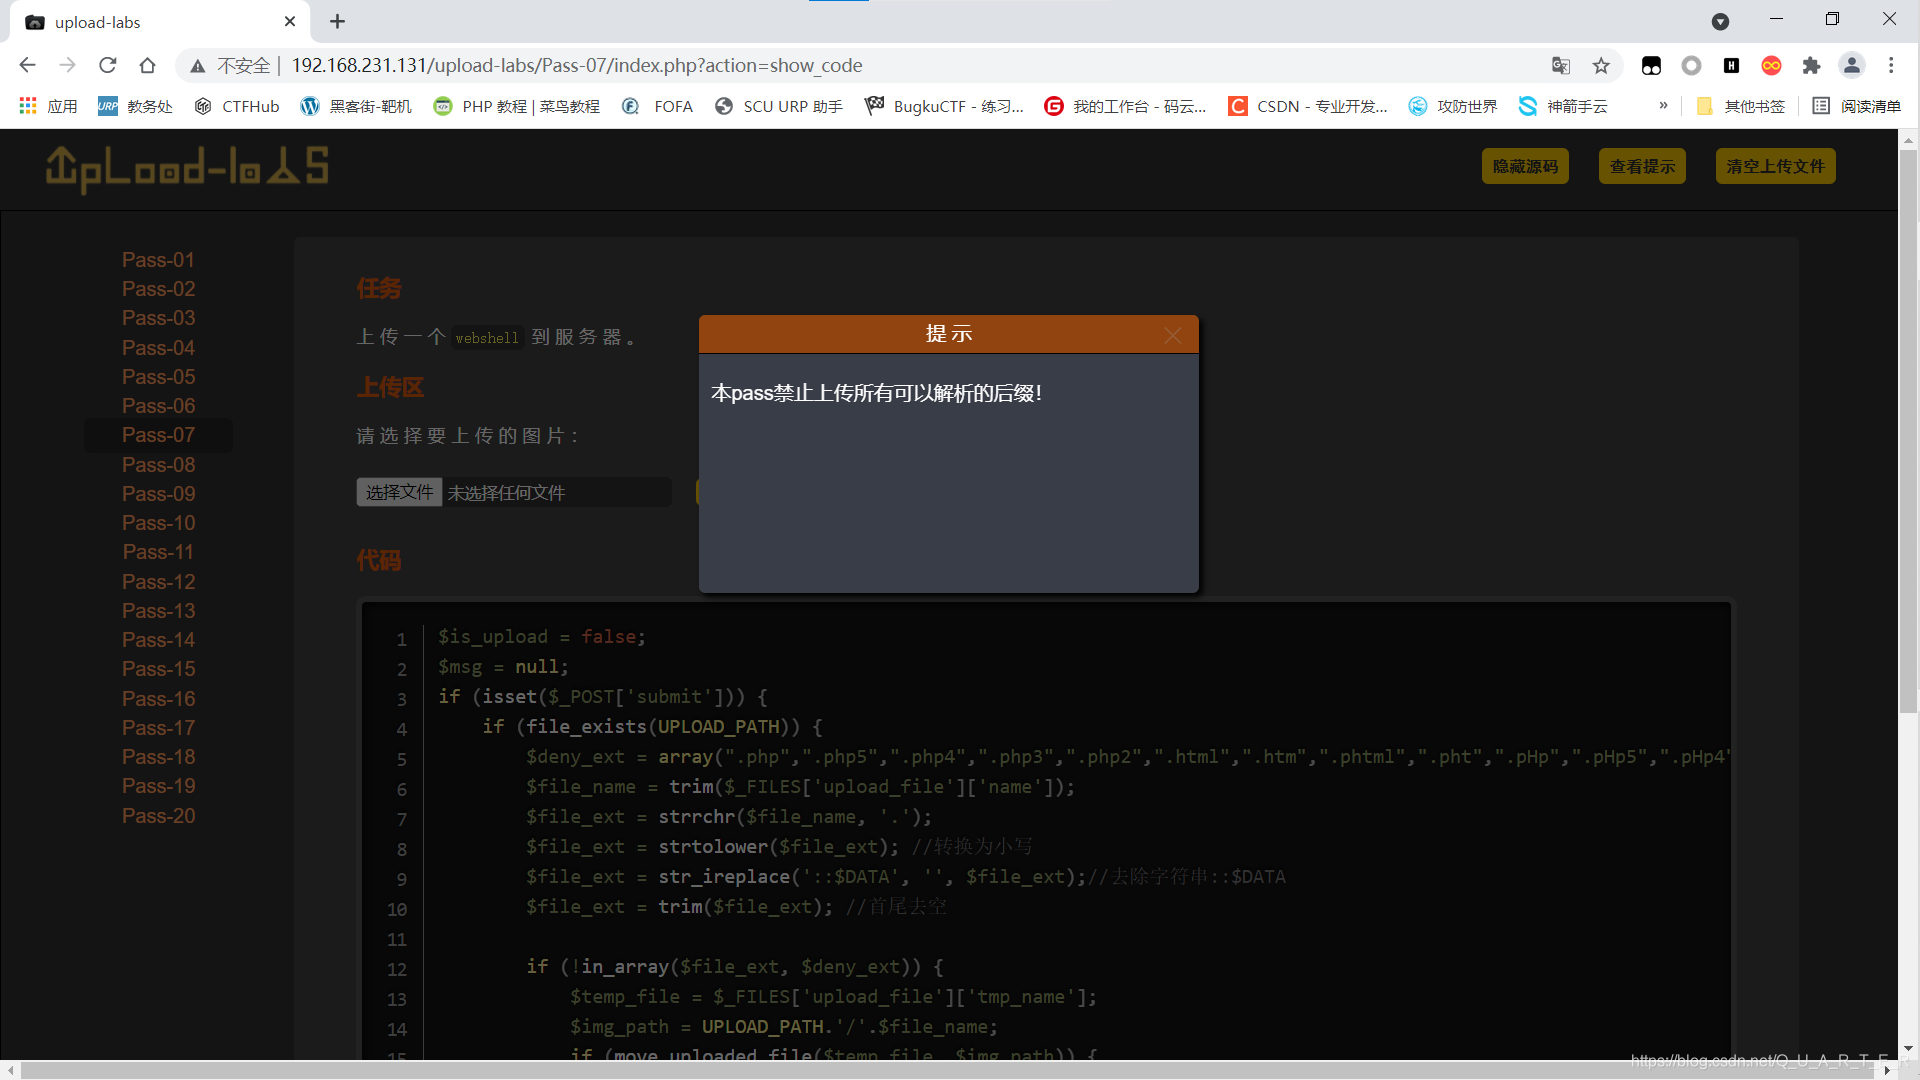
Task: Click the not-secure warning icon
Action: (198, 66)
